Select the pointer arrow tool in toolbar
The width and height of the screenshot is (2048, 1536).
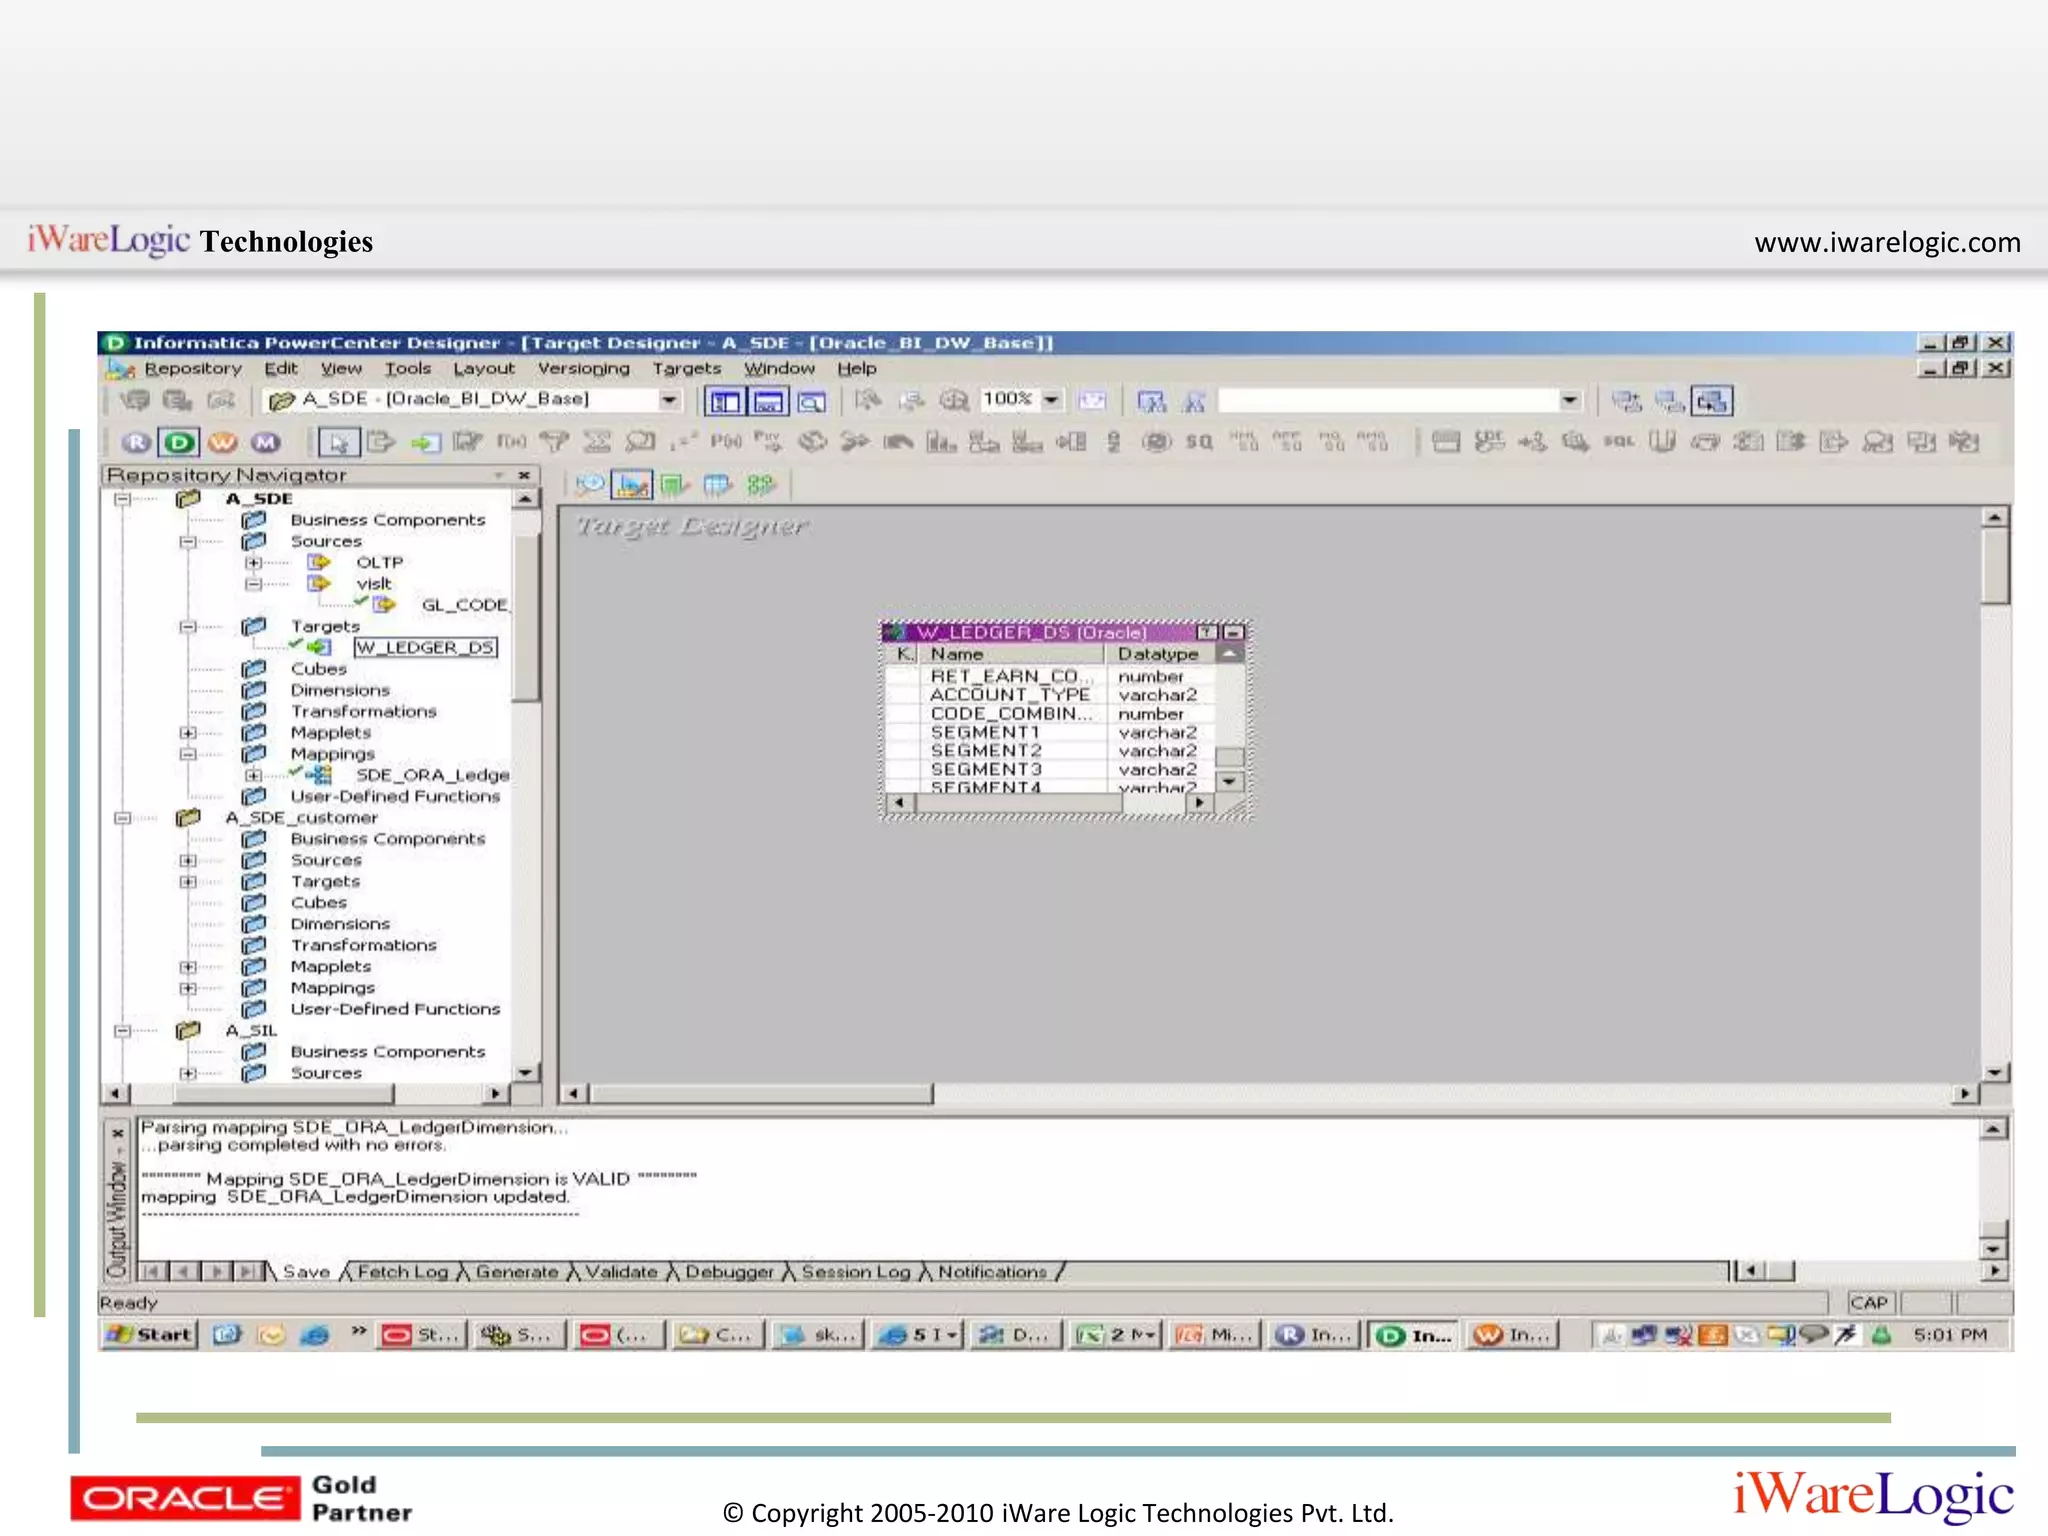pos(339,442)
